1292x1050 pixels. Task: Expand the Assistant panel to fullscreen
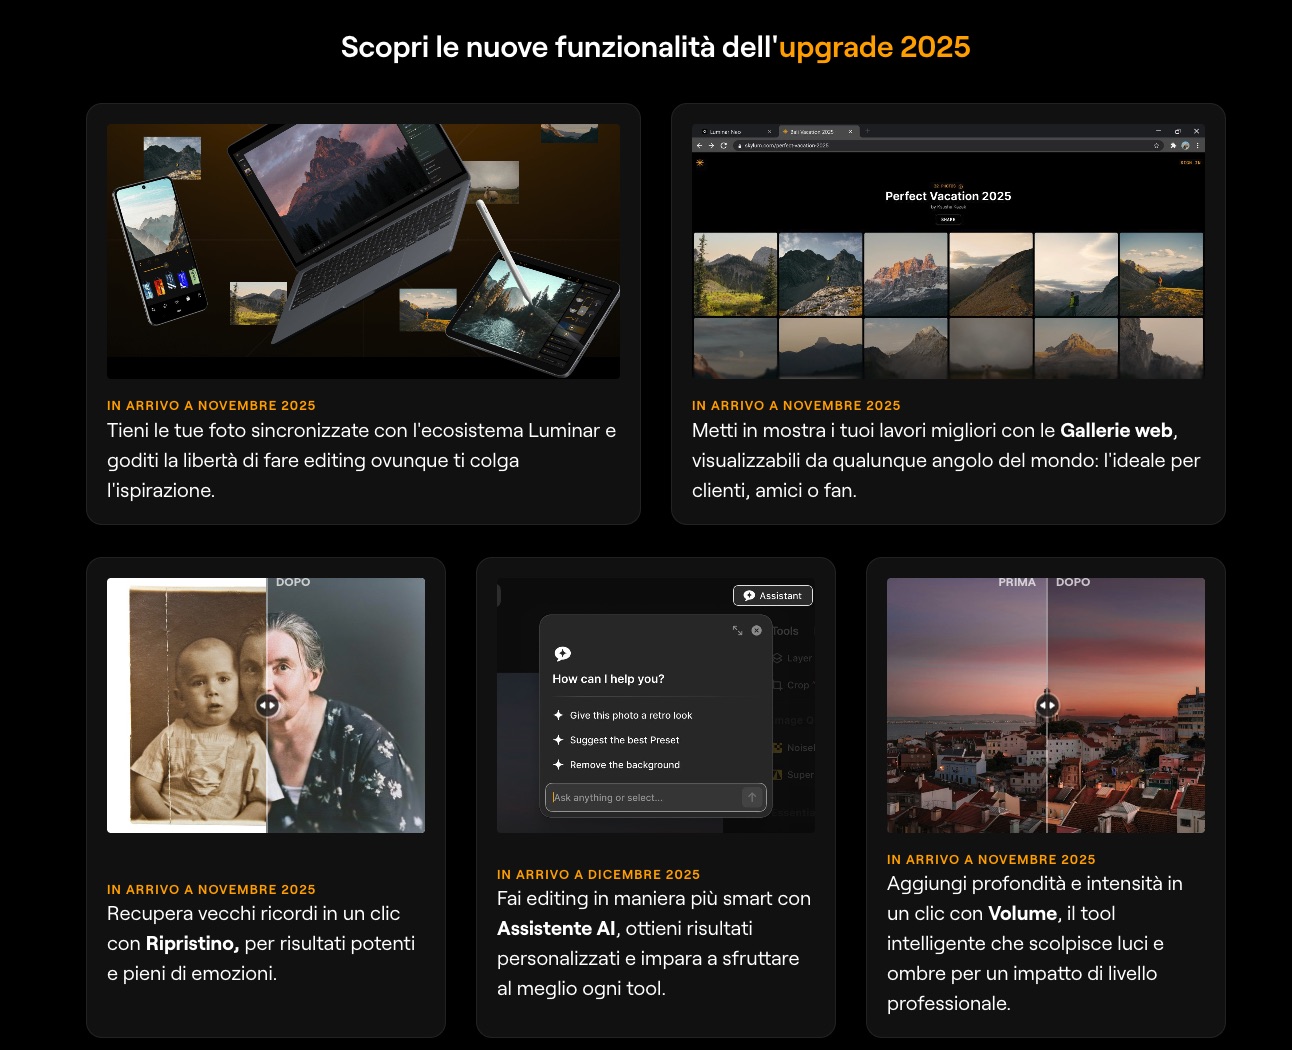point(738,631)
